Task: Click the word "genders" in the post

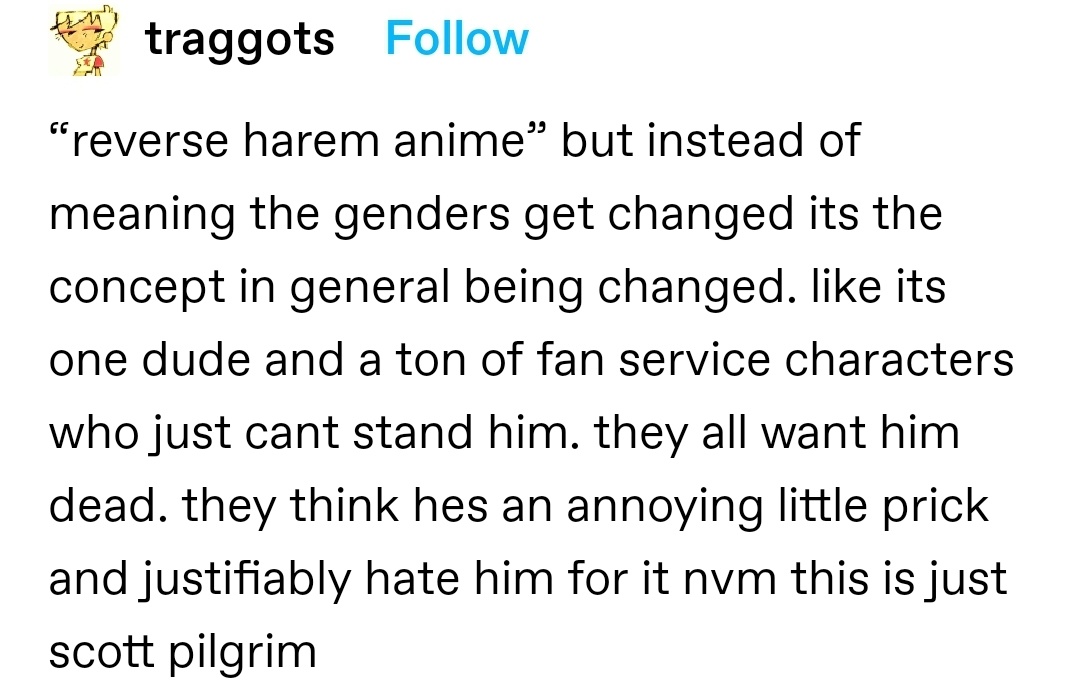Action: tap(422, 214)
